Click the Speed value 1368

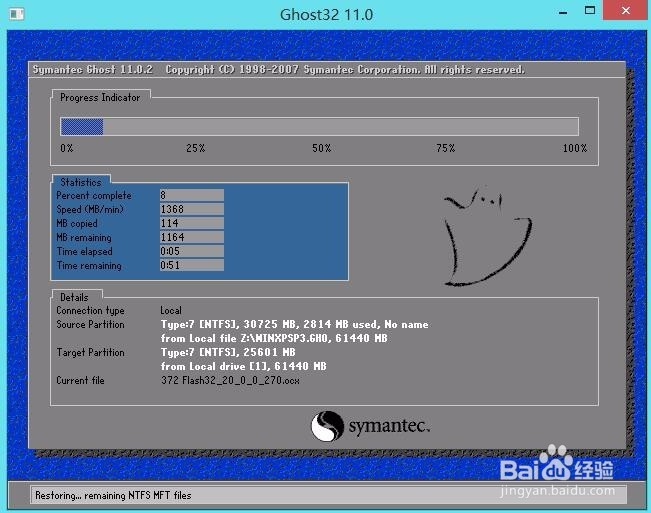[x=192, y=209]
